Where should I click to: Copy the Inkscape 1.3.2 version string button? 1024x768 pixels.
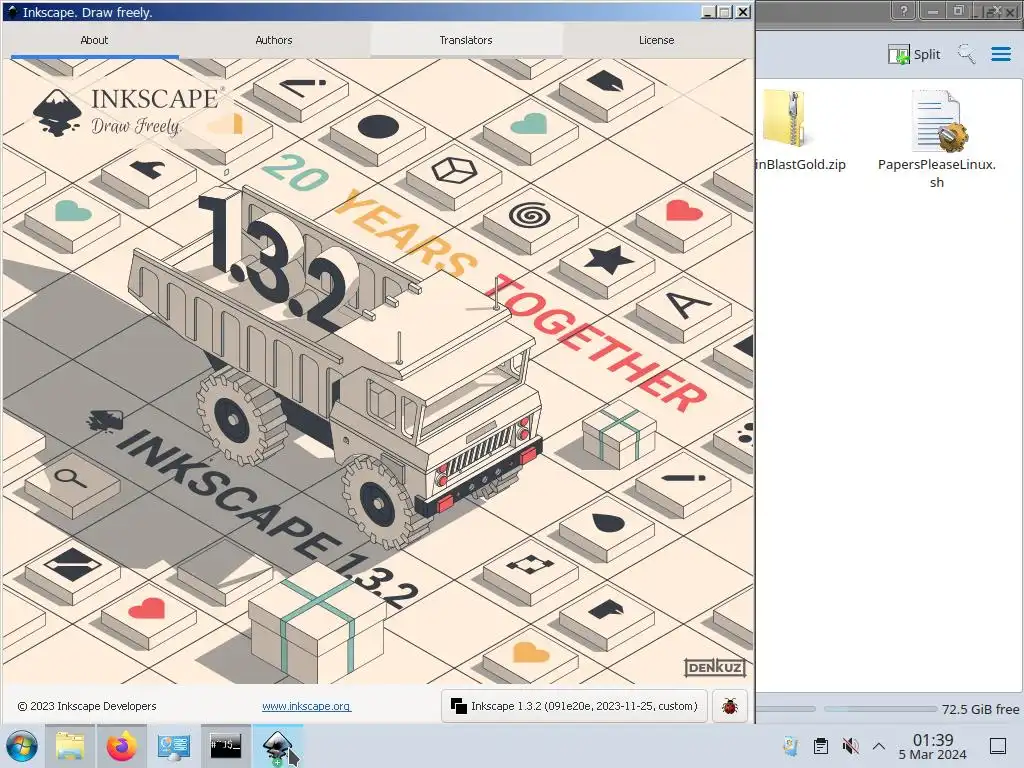point(574,706)
